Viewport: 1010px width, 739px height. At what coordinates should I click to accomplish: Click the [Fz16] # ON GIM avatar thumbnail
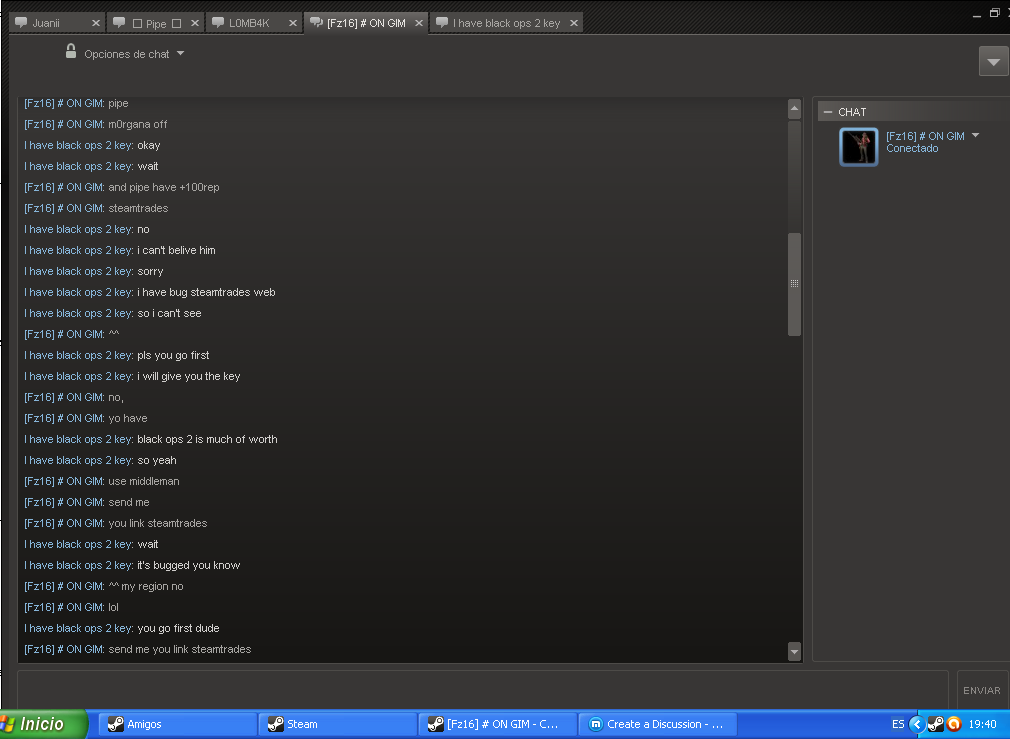pos(859,147)
